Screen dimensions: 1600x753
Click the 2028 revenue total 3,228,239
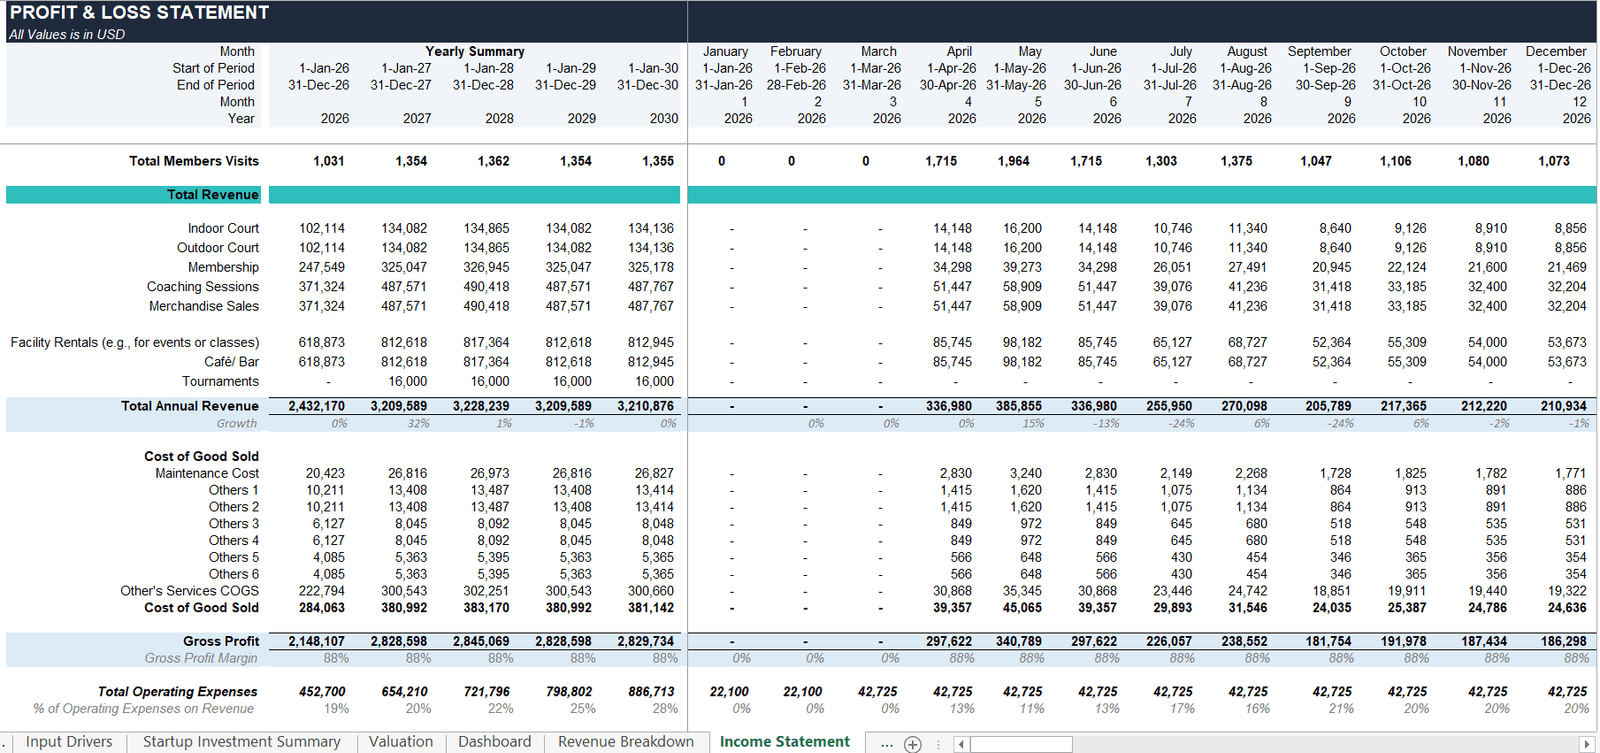(481, 406)
